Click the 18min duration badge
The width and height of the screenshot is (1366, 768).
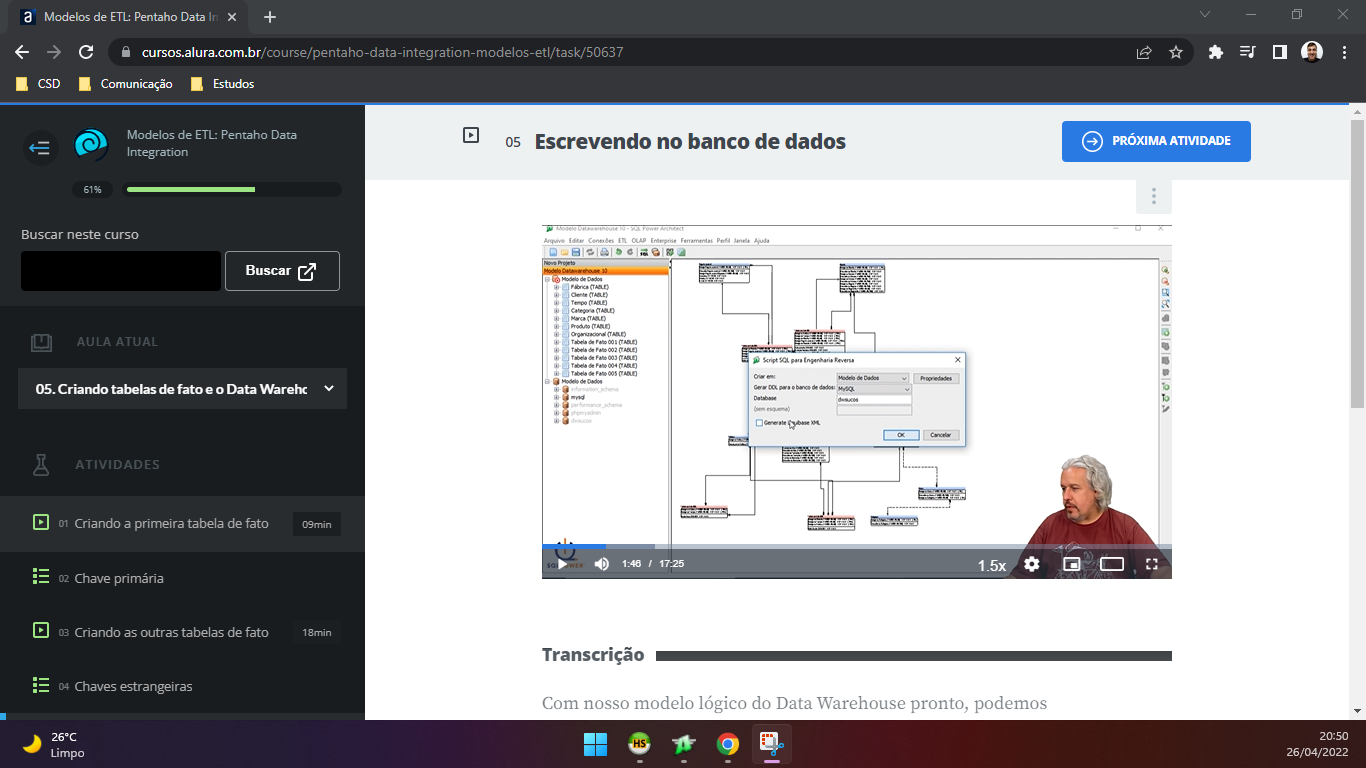click(316, 632)
